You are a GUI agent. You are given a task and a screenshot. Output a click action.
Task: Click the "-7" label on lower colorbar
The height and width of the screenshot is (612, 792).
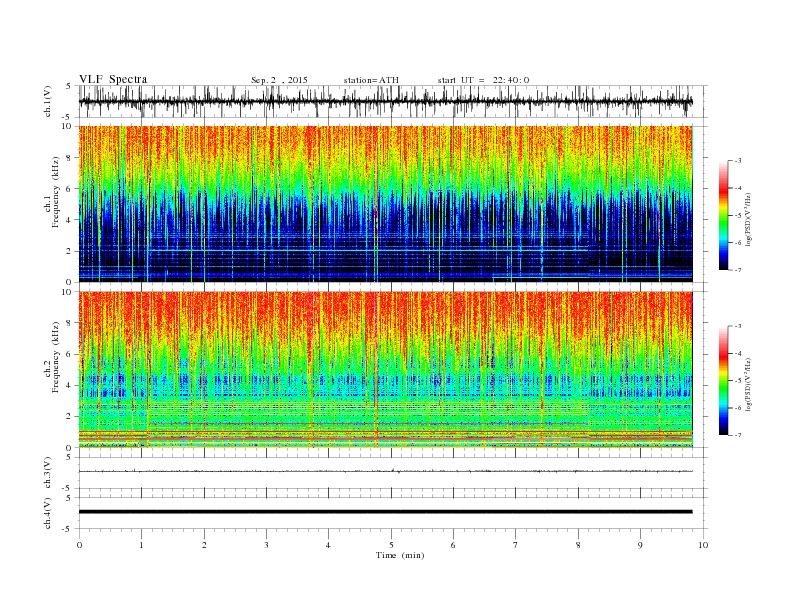(x=736, y=435)
